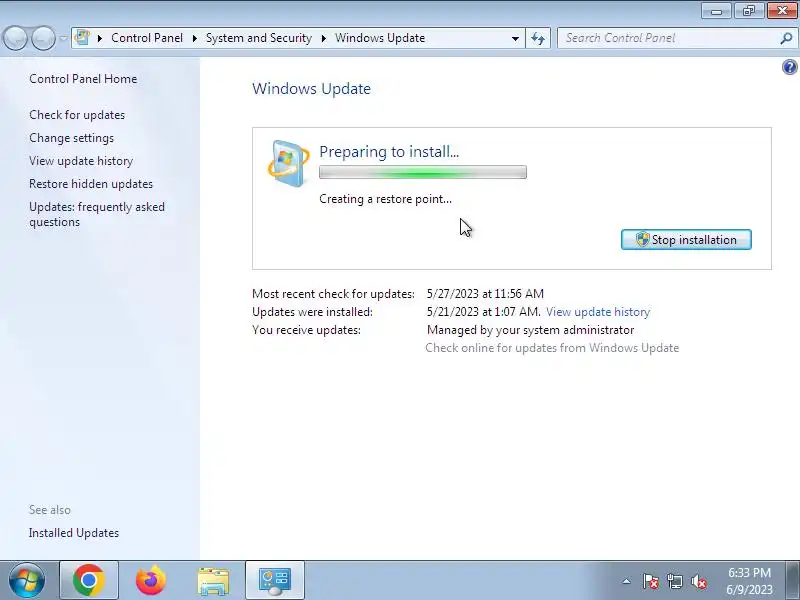Viewport: 800px width, 600px height.
Task: Click the Windows Update shield icon
Action: coord(288,163)
